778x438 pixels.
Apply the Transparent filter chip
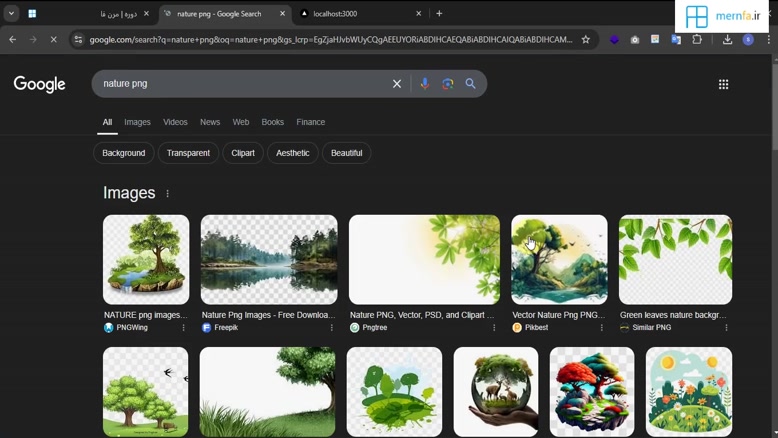188,153
